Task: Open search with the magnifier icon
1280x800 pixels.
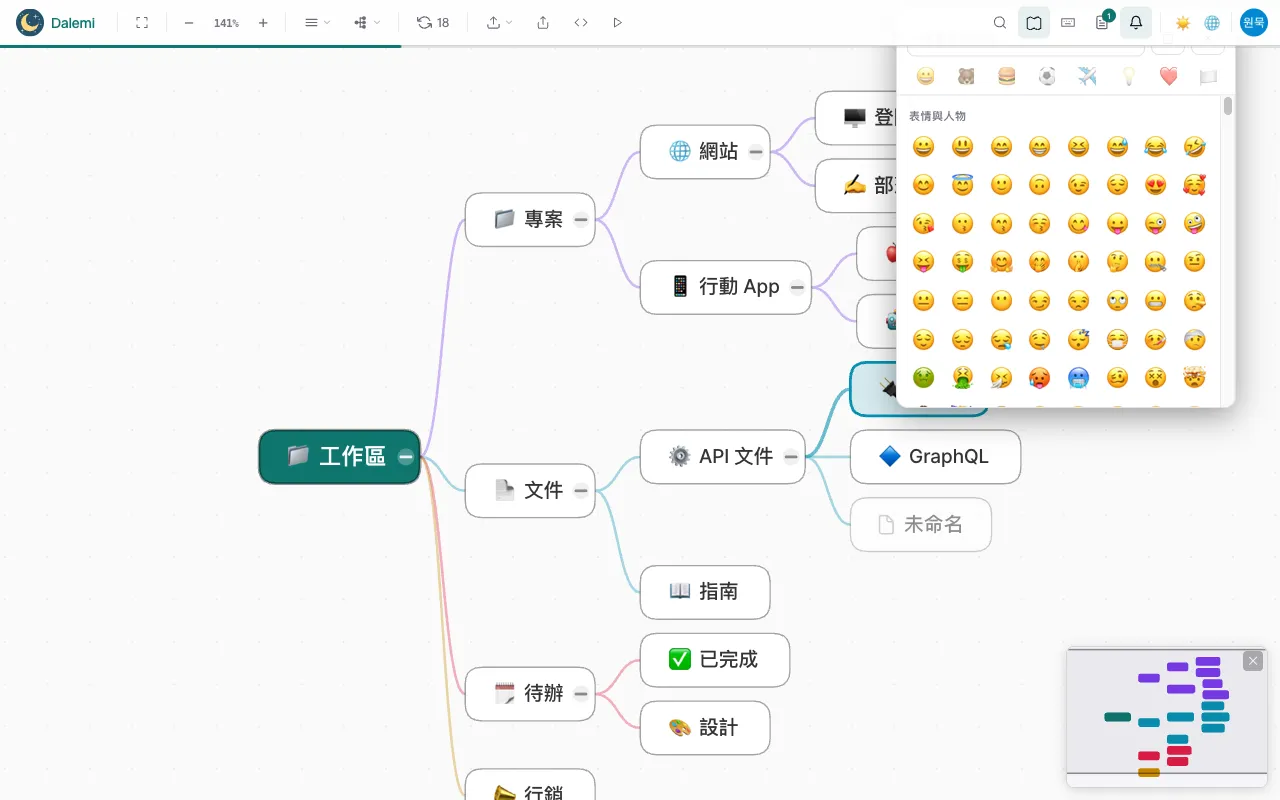Action: click(1000, 22)
